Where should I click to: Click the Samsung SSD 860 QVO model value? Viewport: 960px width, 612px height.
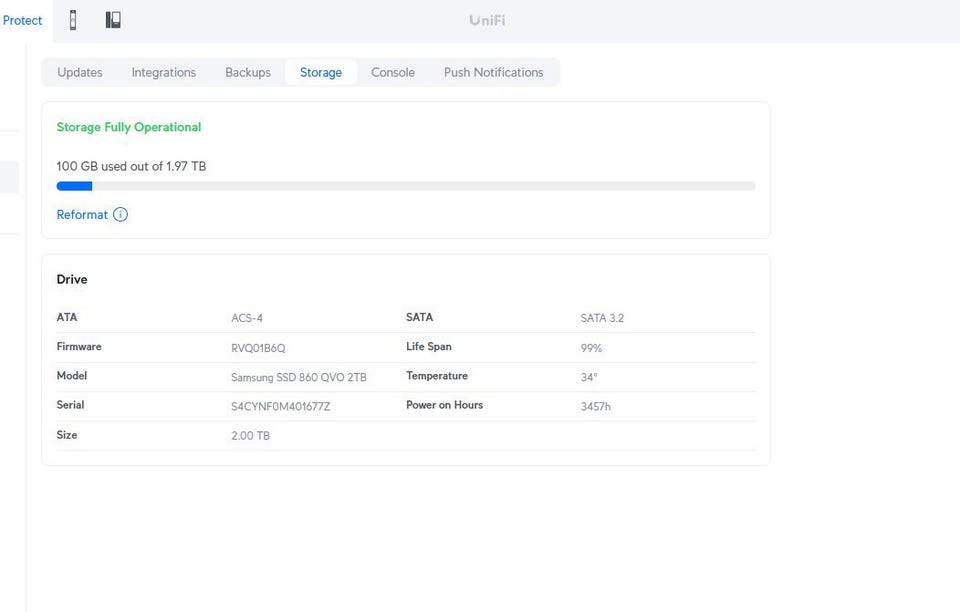299,377
